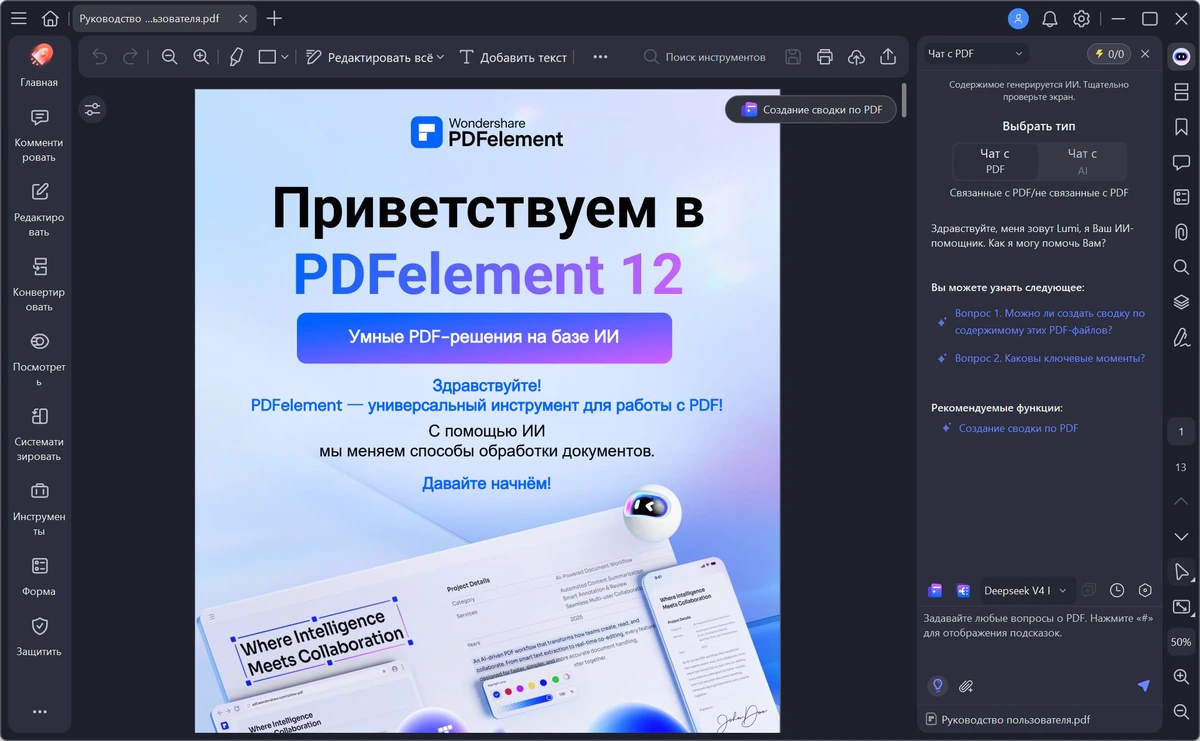Open the Deepseek V4 model dropdown
Screen dimensions: 1200x741
click(x=1026, y=590)
